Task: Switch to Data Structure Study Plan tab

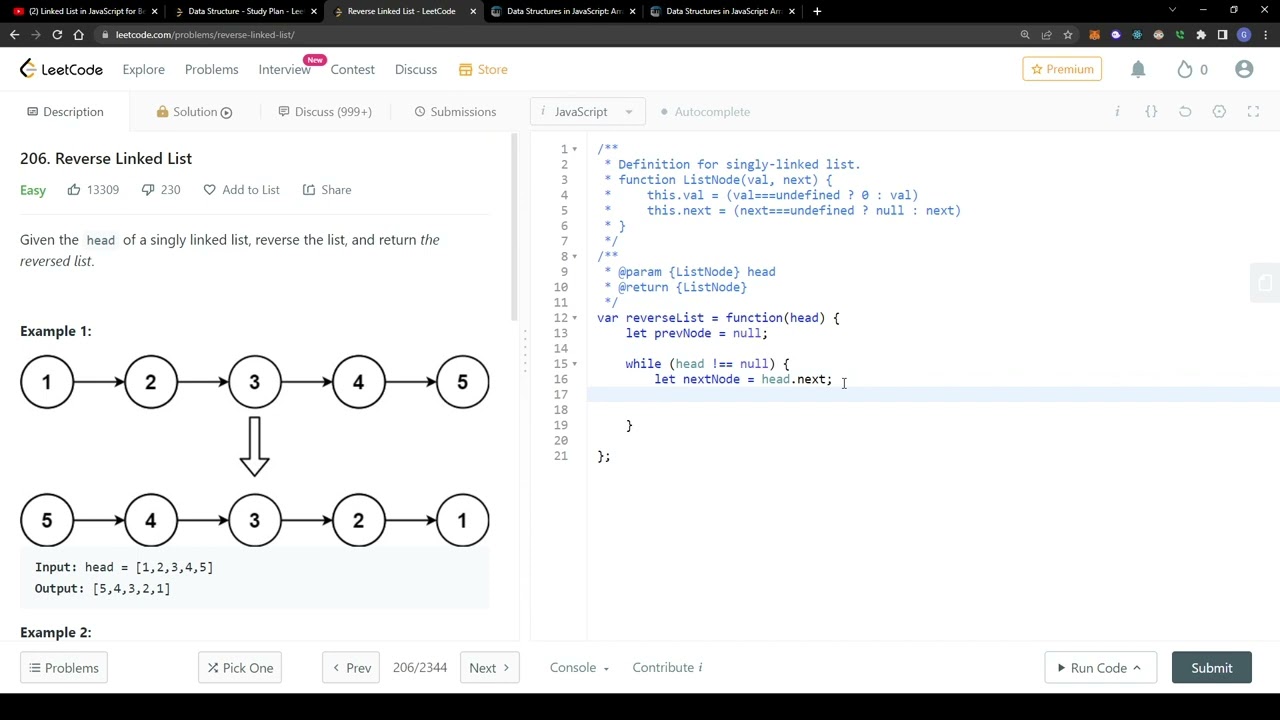Action: click(244, 11)
